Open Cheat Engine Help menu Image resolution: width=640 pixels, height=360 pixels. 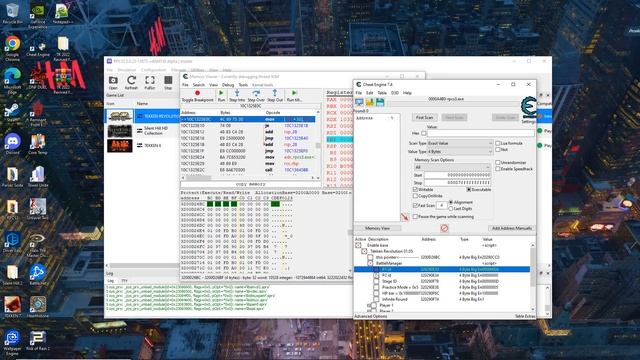click(407, 93)
